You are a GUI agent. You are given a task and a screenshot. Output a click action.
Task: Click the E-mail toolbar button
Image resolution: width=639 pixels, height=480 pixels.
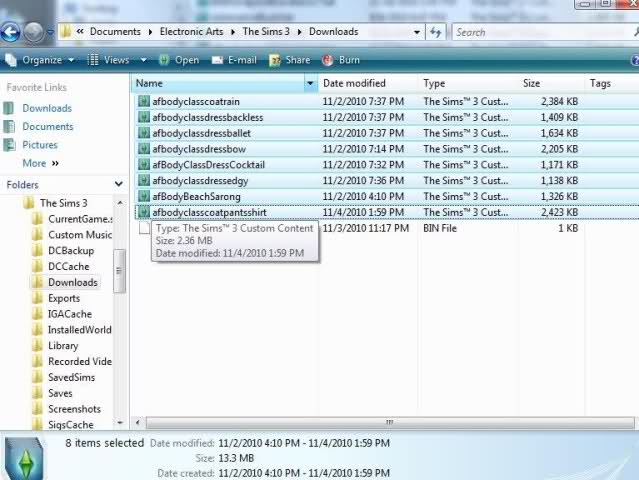[x=234, y=60]
